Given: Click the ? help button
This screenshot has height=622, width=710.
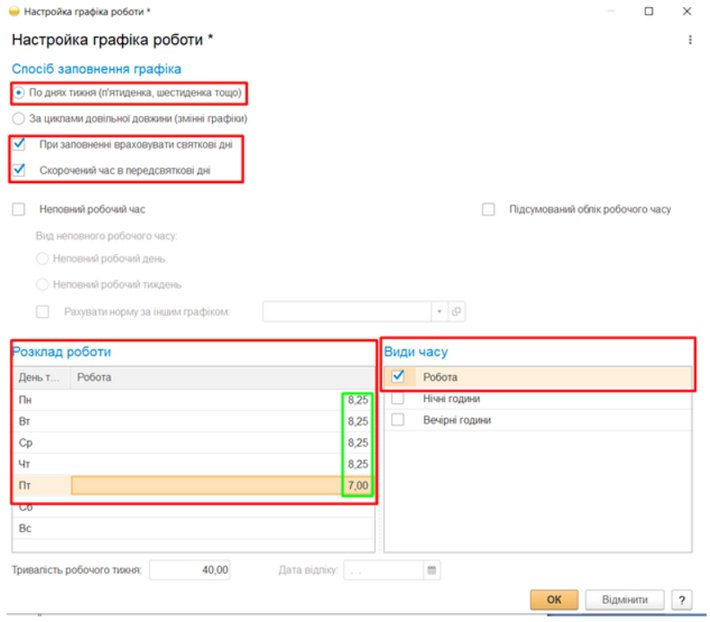Looking at the screenshot, I should pyautogui.click(x=682, y=599).
